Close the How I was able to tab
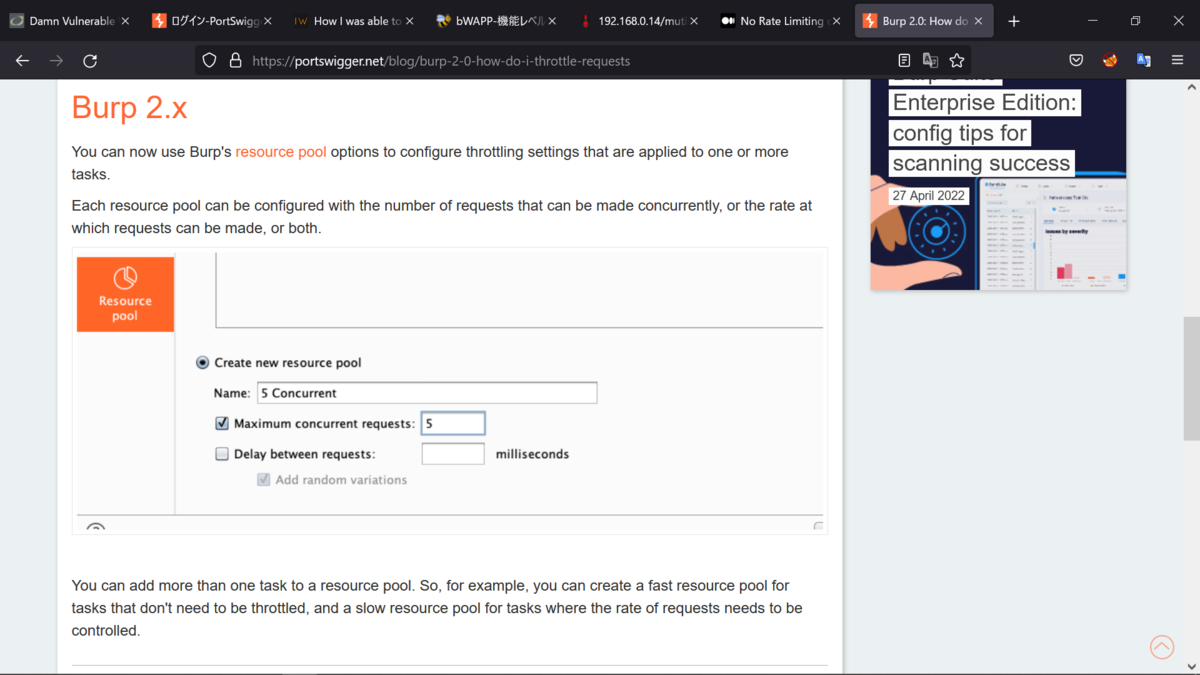1200x675 pixels. pyautogui.click(x=409, y=21)
